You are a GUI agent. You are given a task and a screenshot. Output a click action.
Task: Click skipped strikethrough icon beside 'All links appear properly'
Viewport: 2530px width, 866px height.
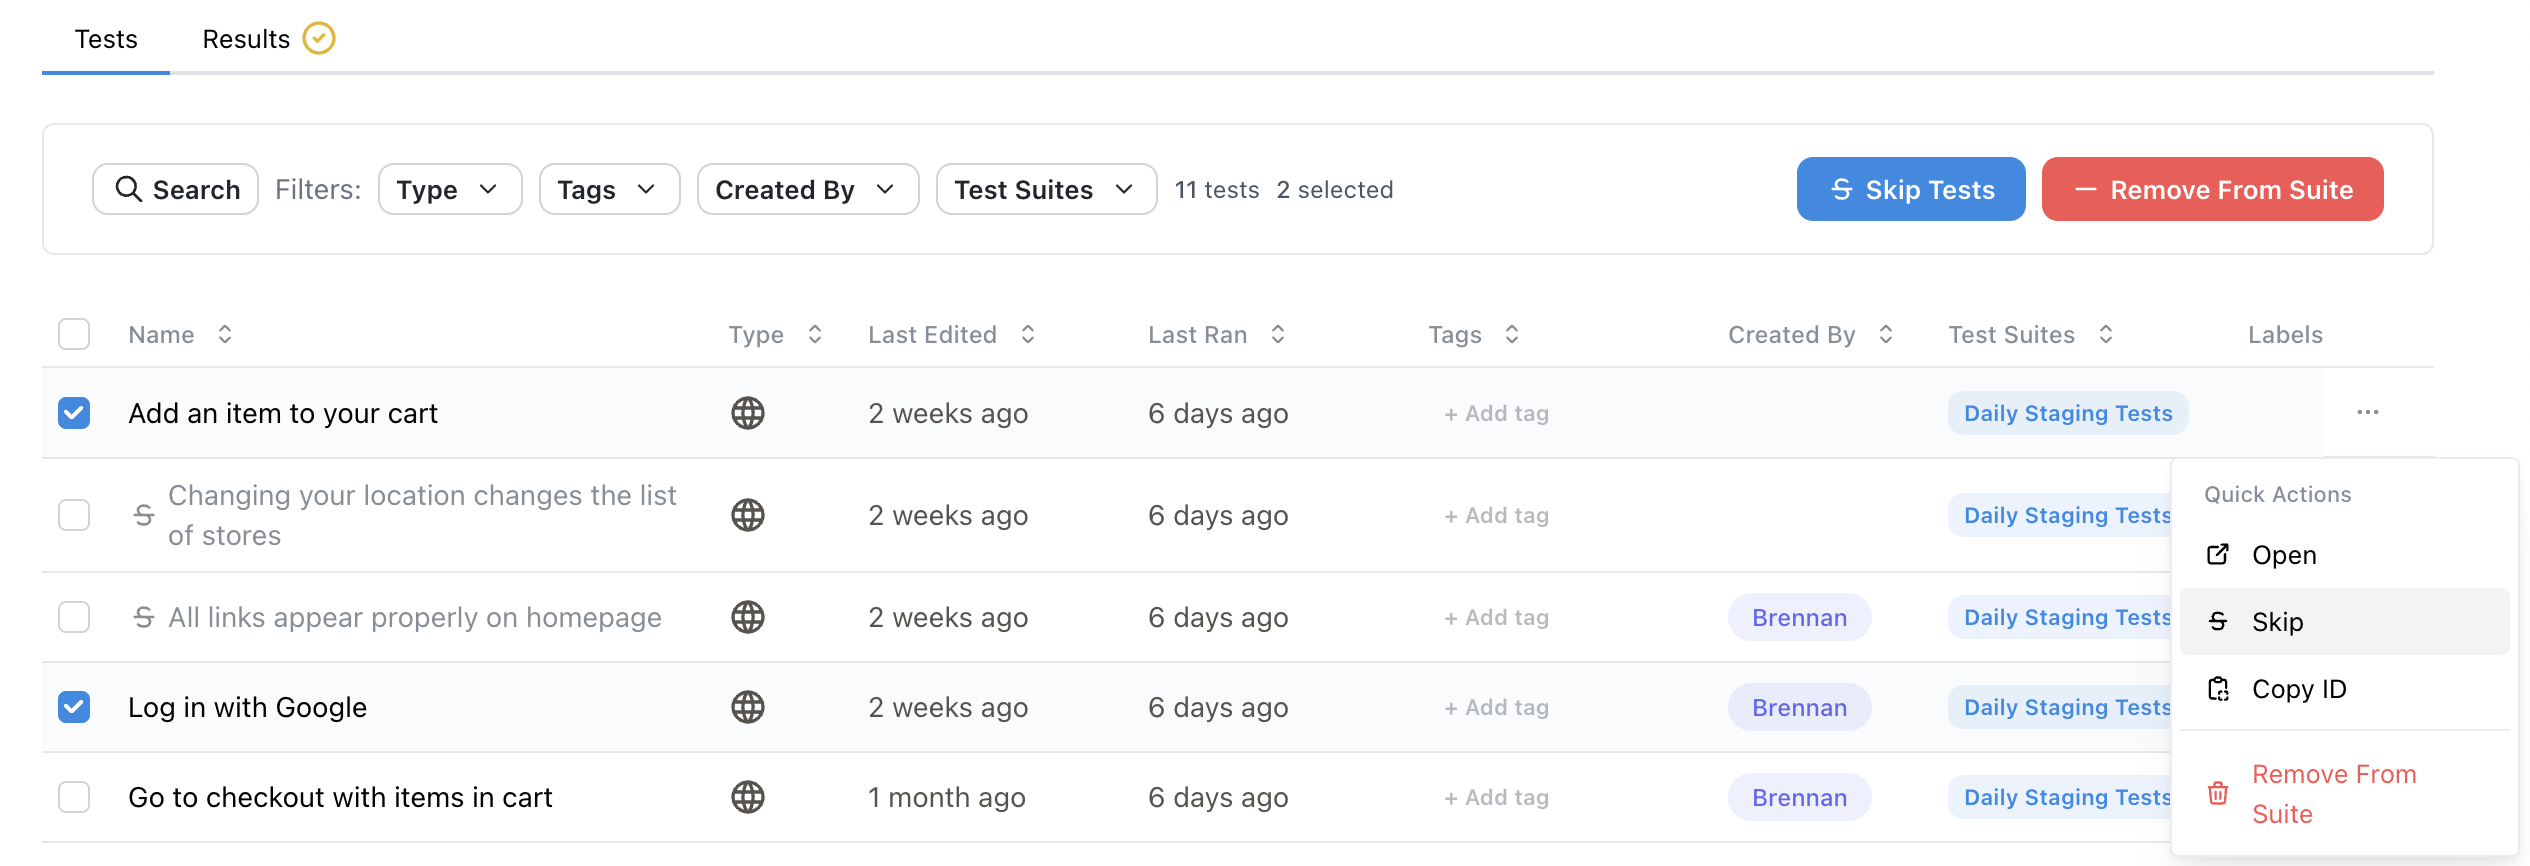click(x=144, y=617)
